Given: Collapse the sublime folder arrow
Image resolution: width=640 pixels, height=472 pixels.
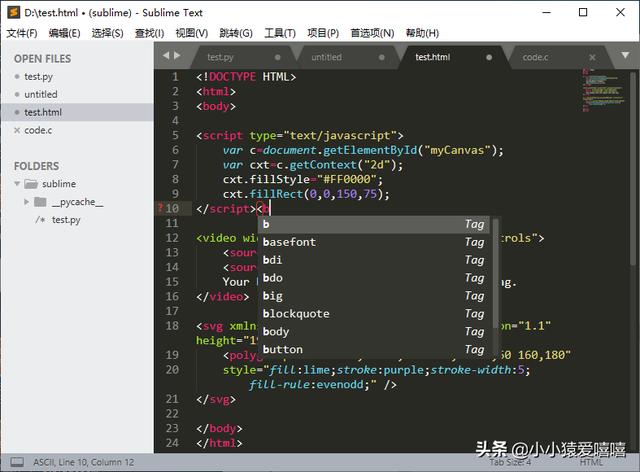Looking at the screenshot, I should click(x=17, y=184).
